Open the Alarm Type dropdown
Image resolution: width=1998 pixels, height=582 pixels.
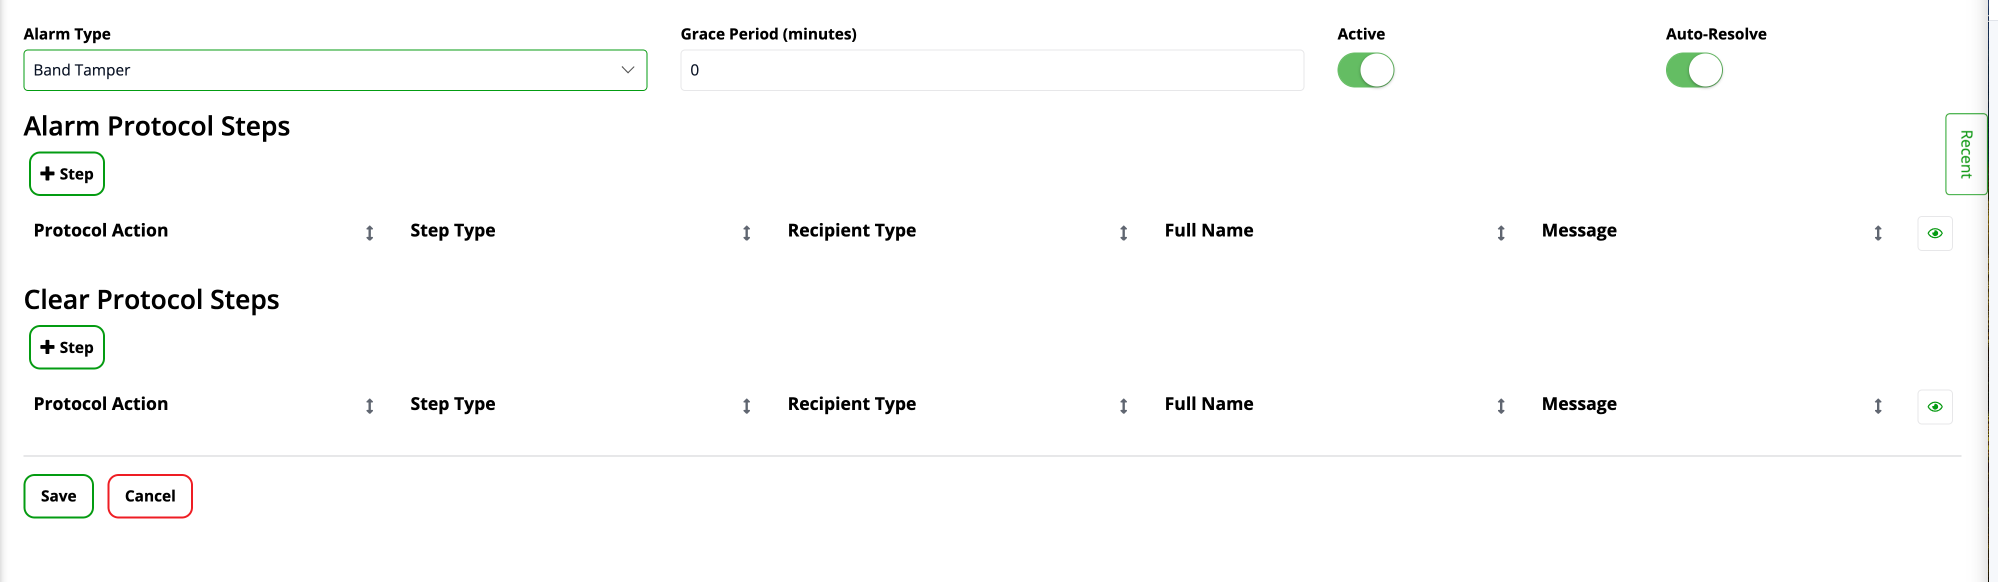click(335, 70)
